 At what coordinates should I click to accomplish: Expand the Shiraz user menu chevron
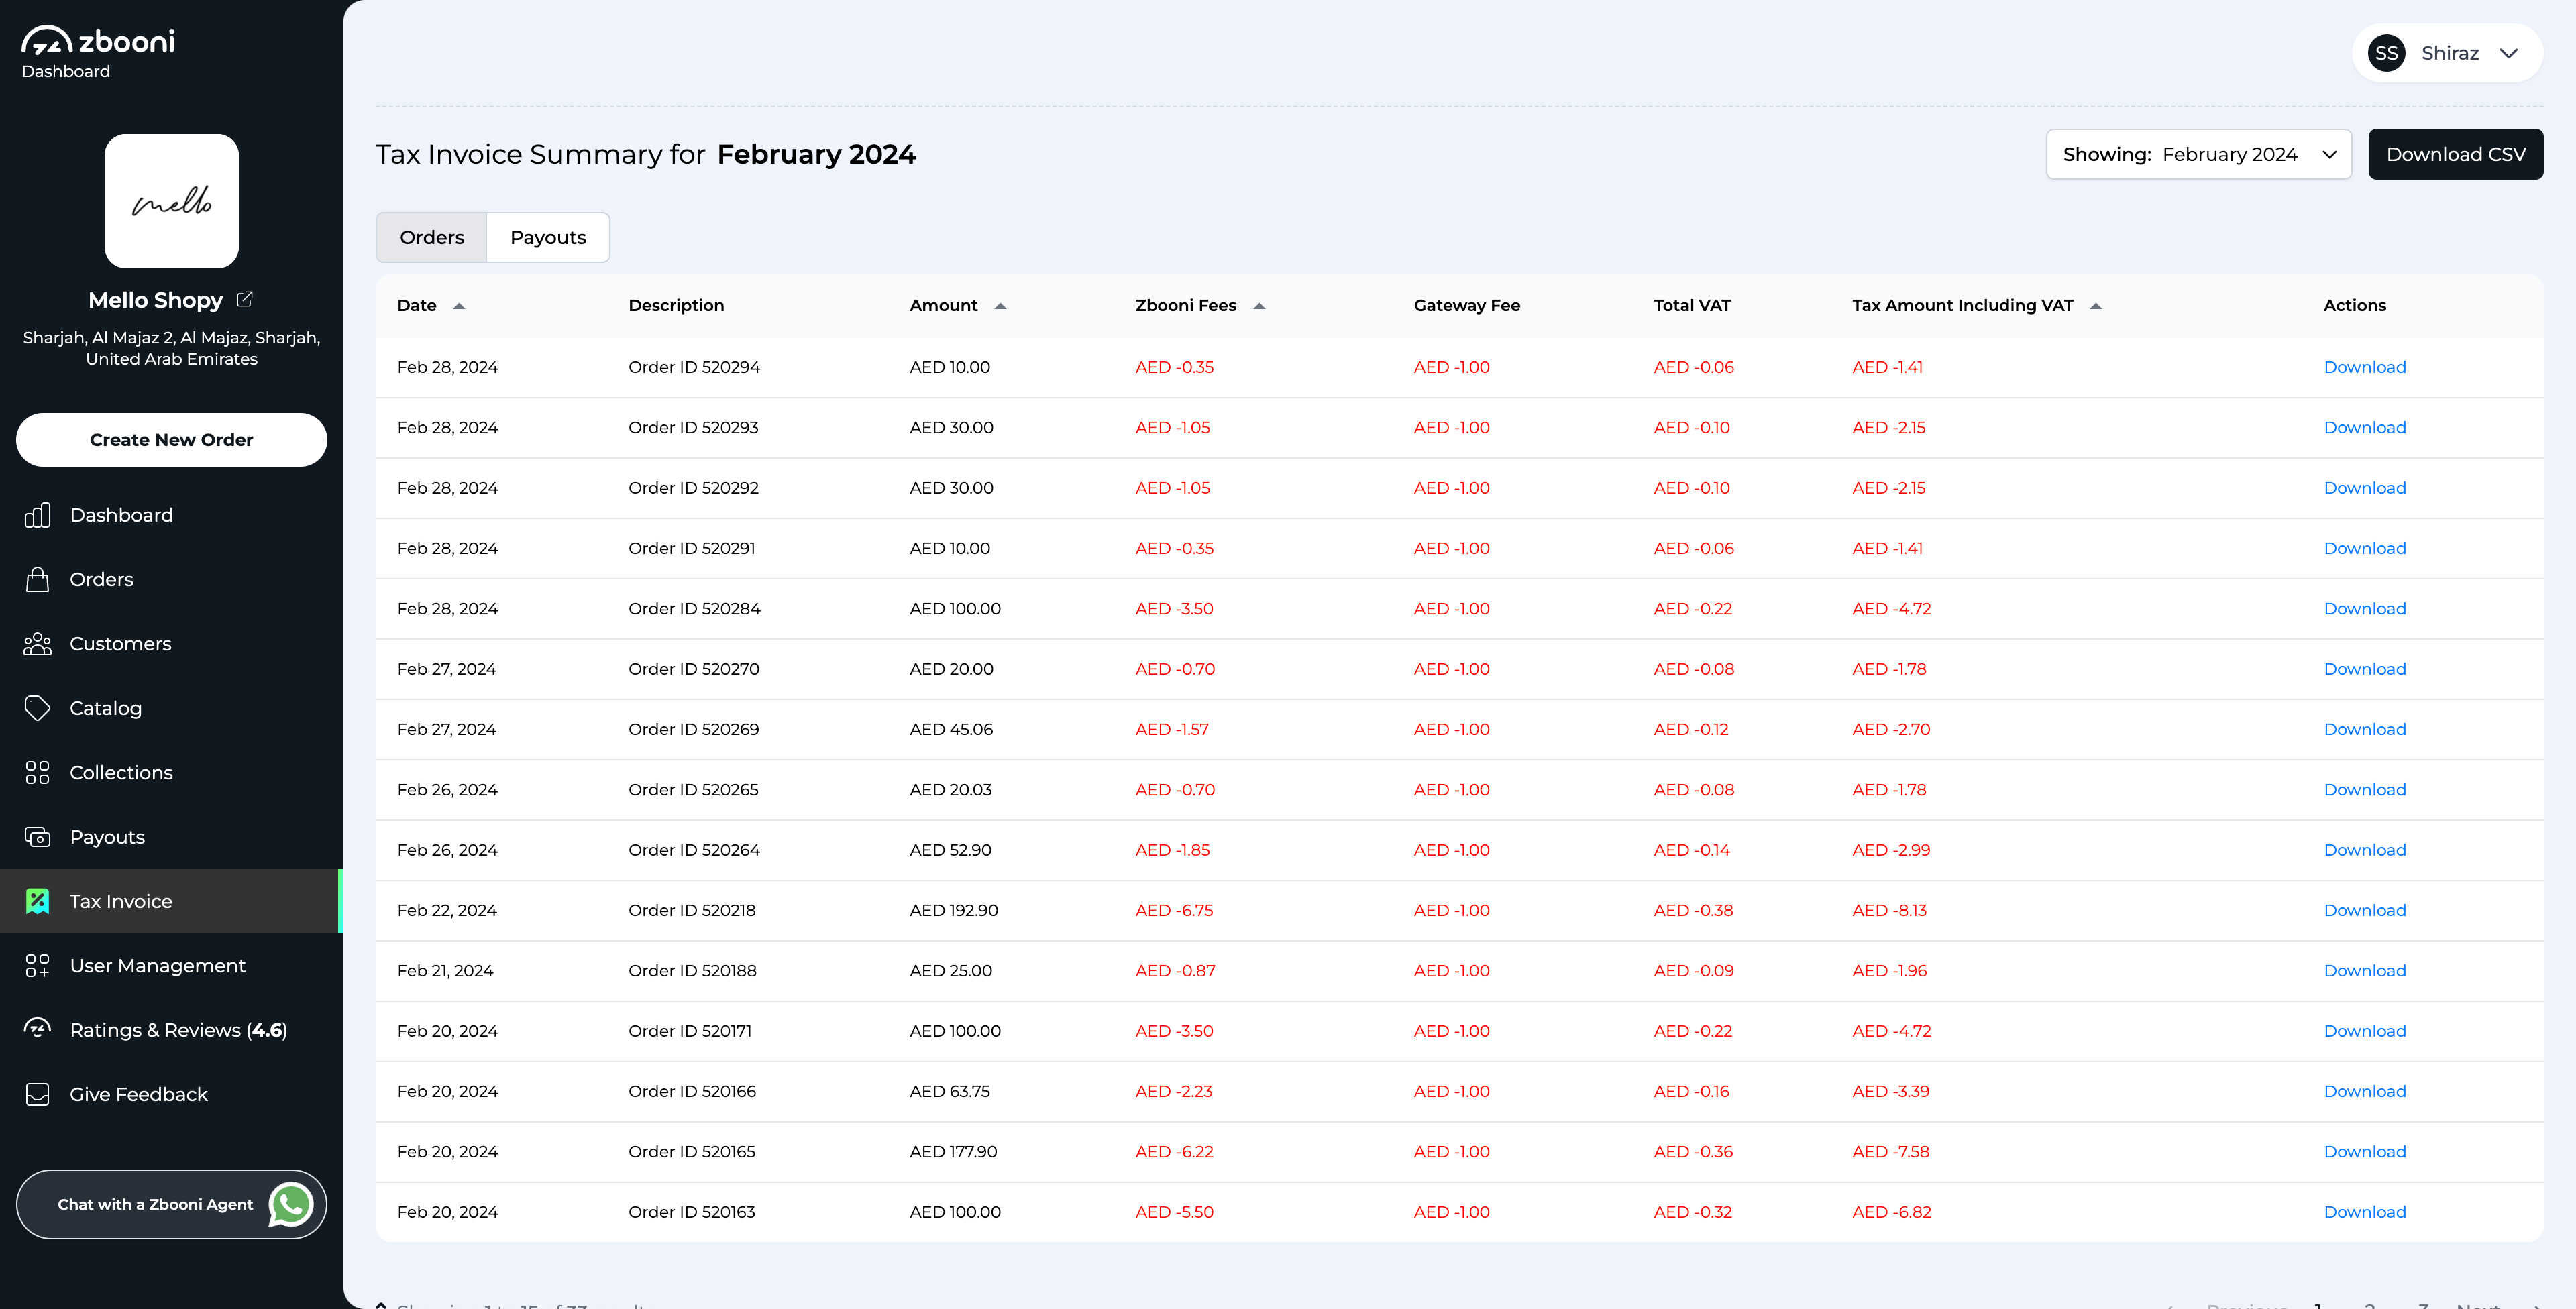(2509, 53)
